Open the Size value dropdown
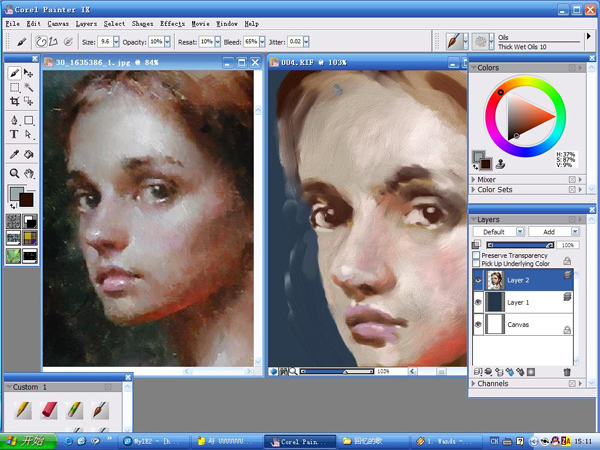Screen dimensions: 600x450 coord(116,42)
